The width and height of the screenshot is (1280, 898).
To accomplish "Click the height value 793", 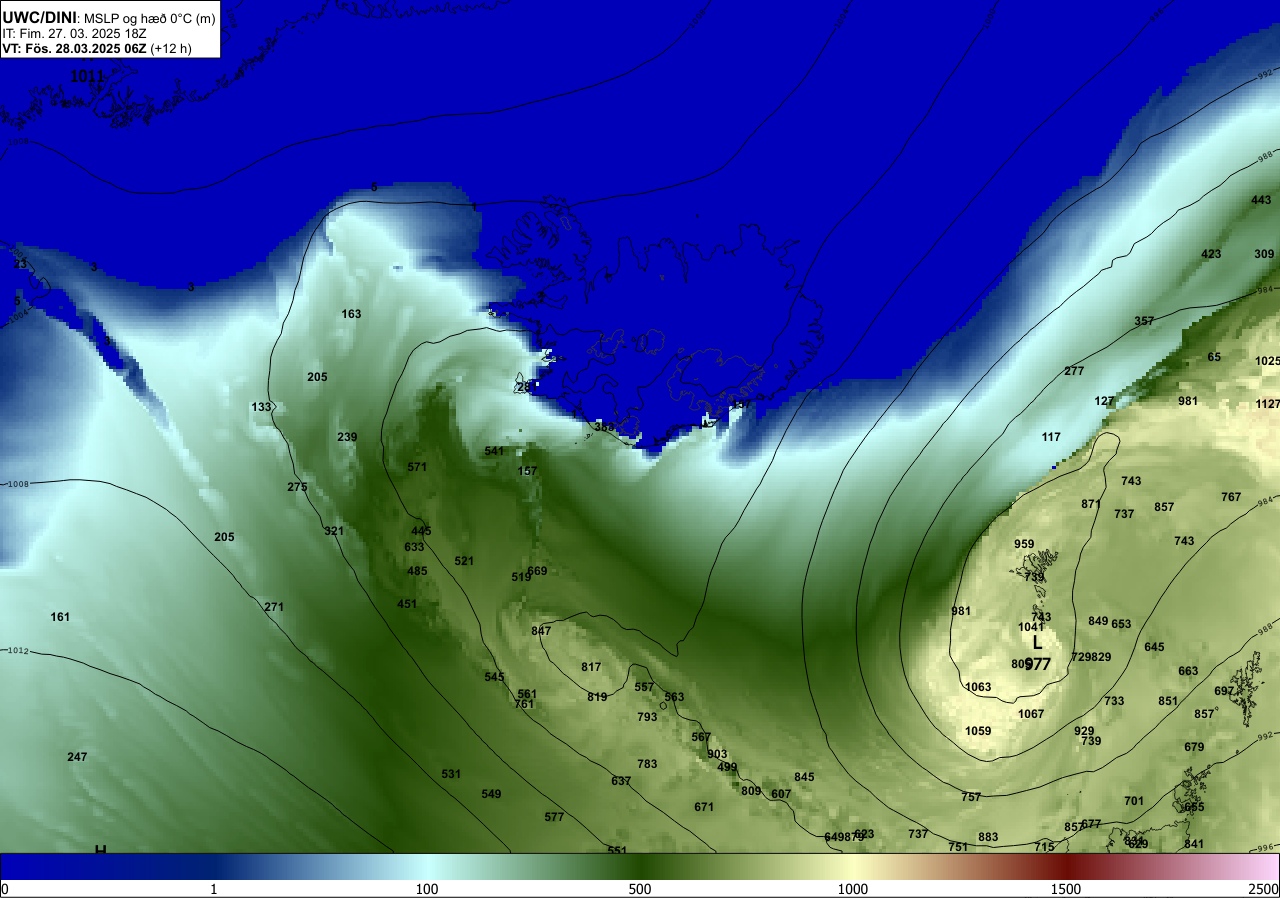I will (x=647, y=717).
